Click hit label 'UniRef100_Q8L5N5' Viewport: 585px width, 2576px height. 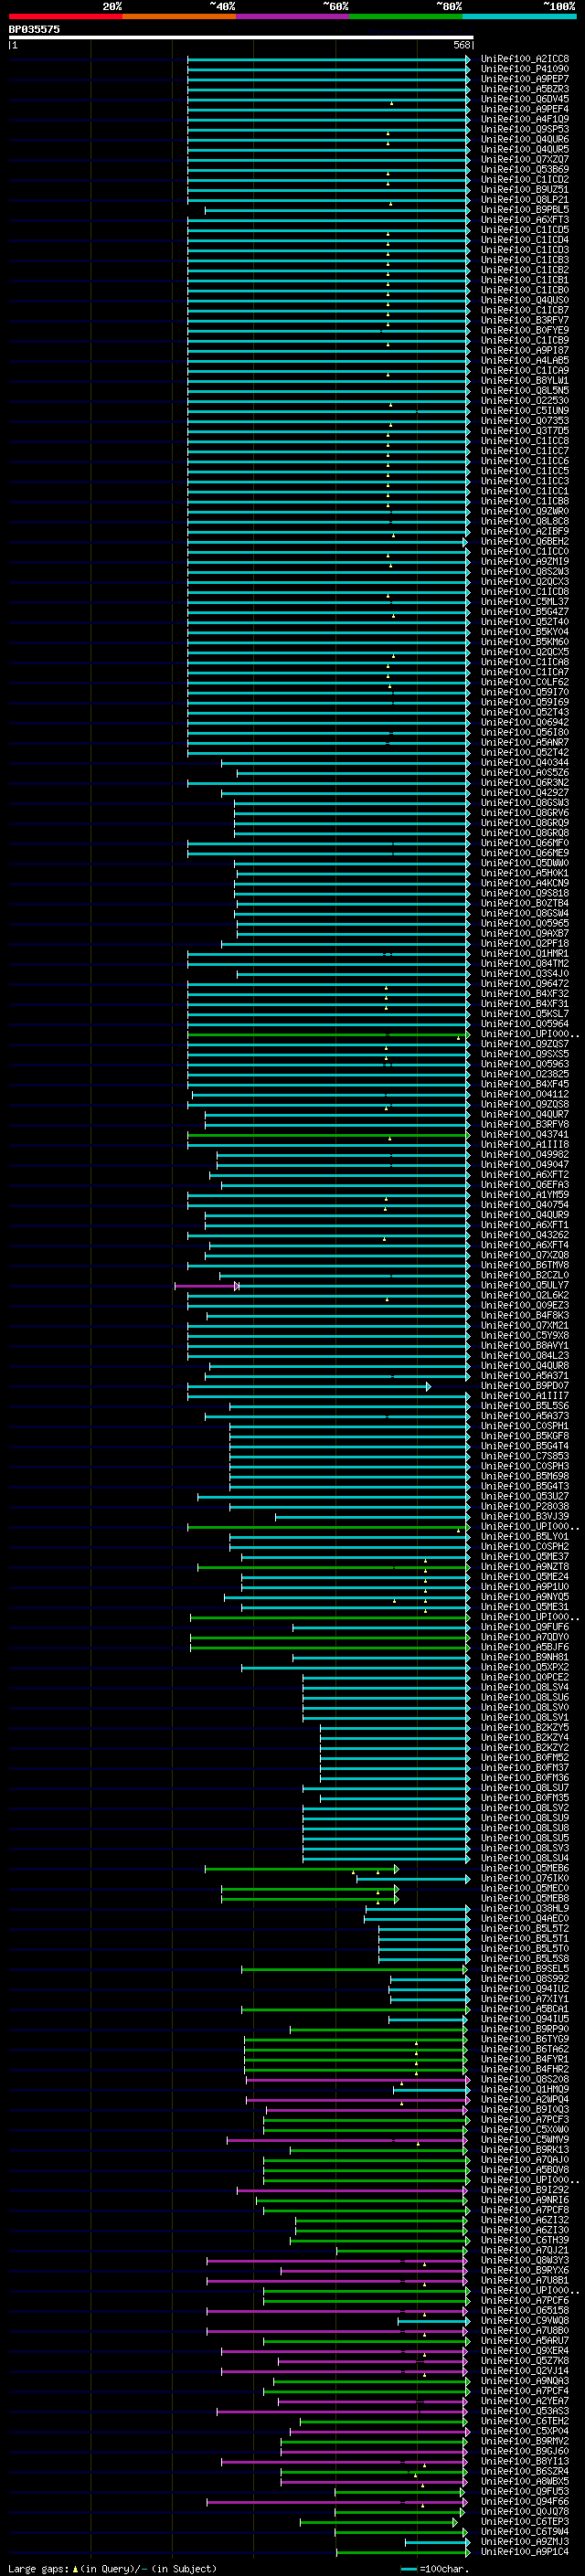point(525,391)
